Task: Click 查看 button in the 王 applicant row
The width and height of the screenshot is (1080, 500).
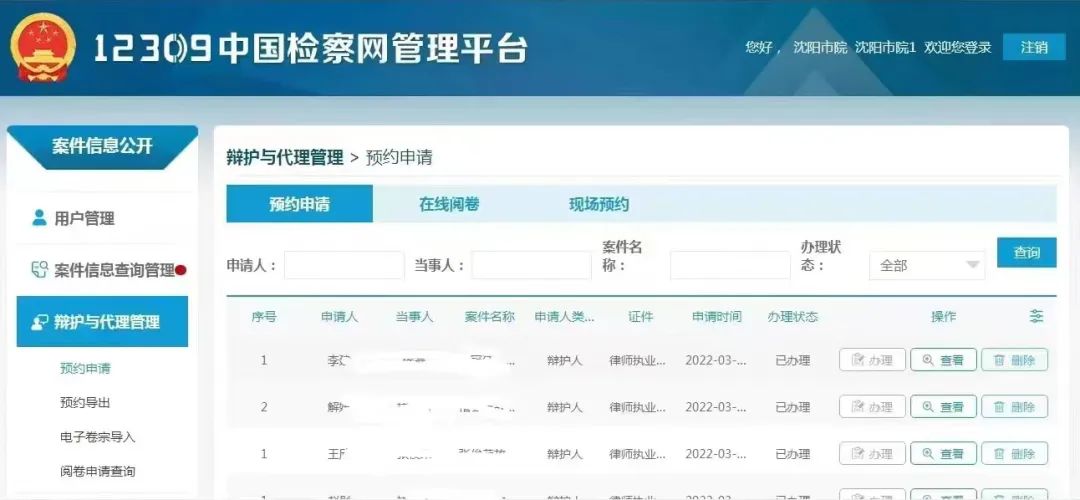Action: [943, 454]
